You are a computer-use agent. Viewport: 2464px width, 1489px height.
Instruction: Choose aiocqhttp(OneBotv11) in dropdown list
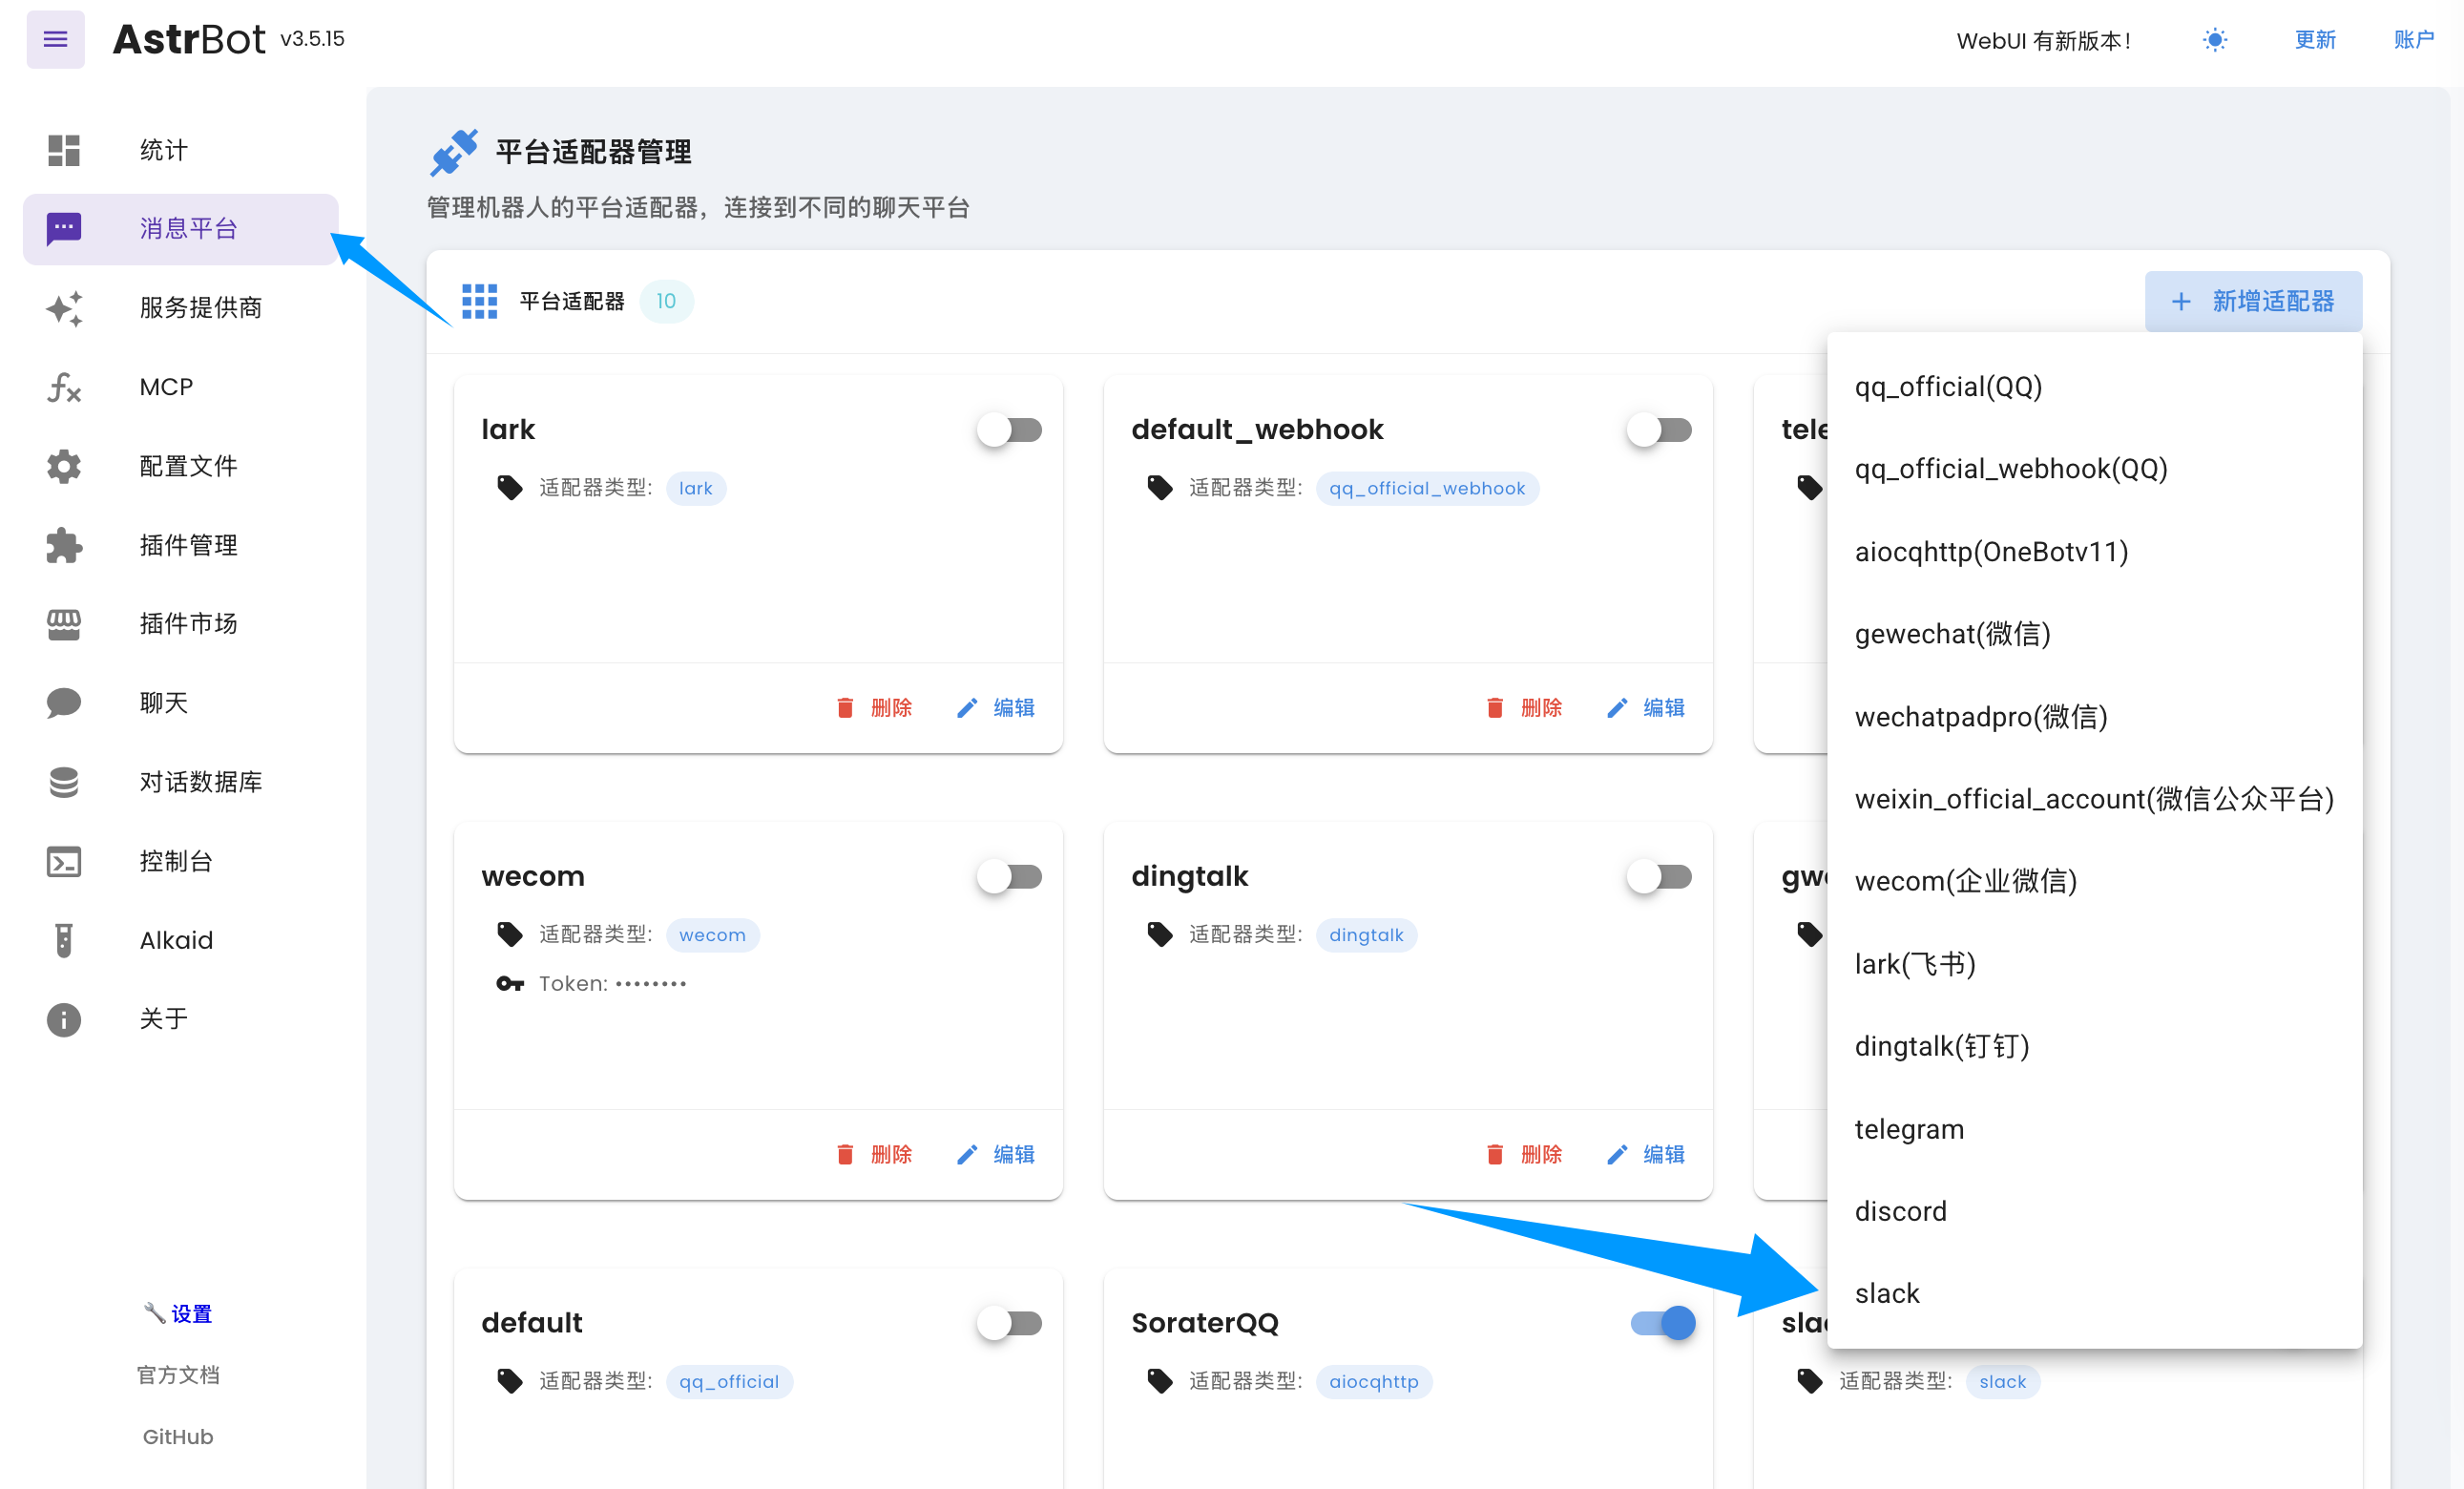click(1991, 552)
